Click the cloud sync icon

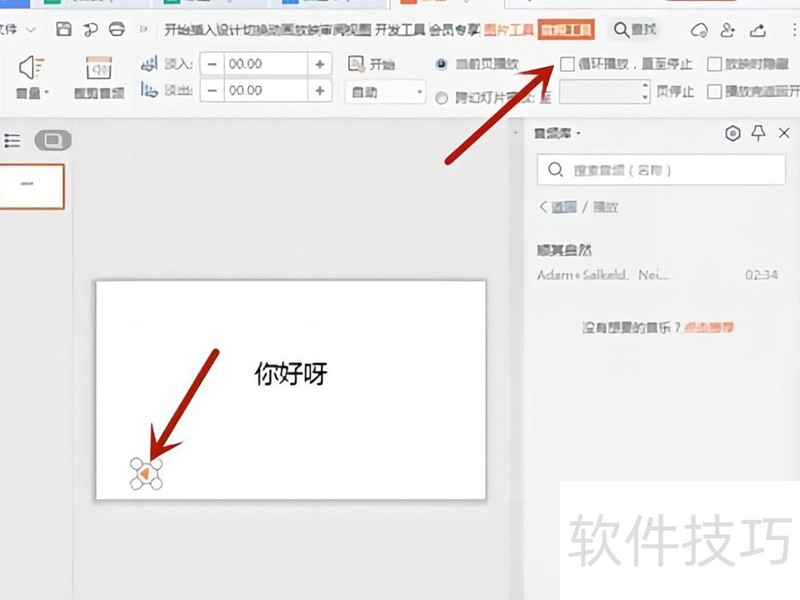pyautogui.click(x=699, y=31)
